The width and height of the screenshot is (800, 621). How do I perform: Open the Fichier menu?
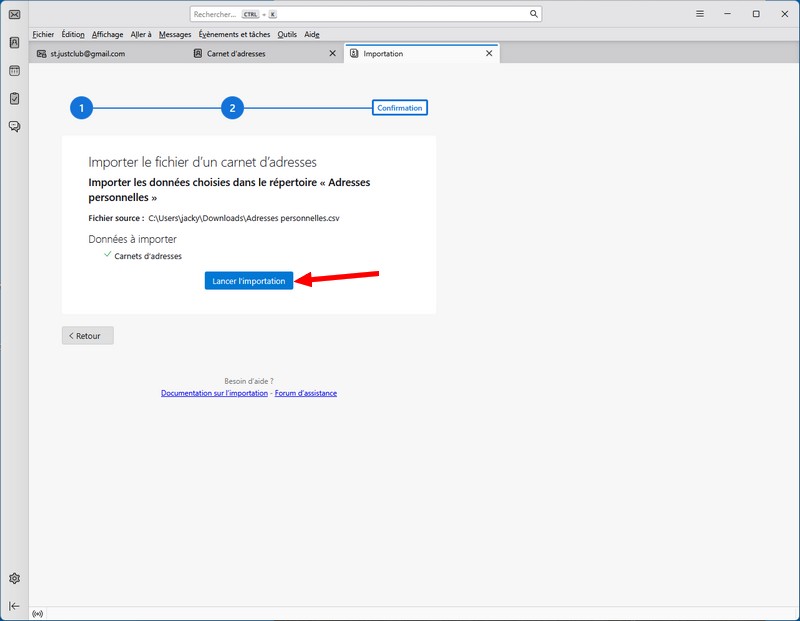[x=43, y=34]
